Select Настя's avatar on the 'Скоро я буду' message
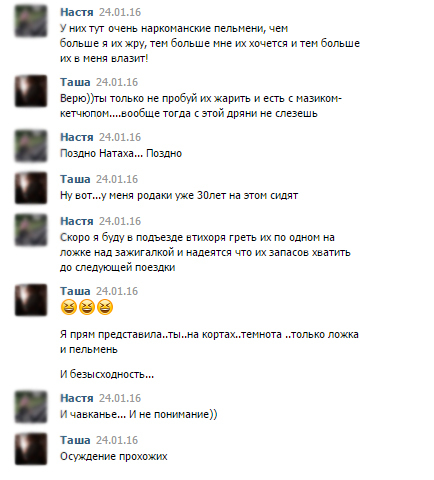 pyautogui.click(x=31, y=230)
